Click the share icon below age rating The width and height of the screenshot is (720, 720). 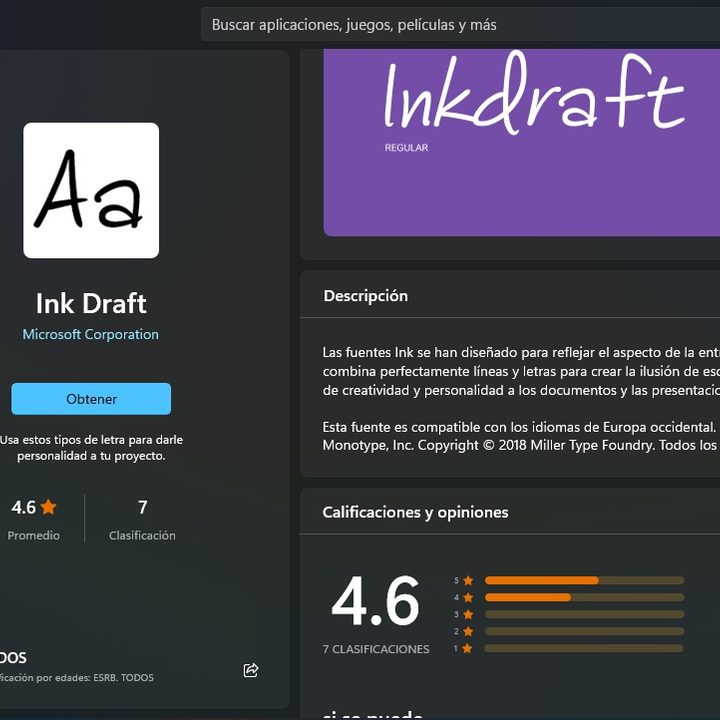251,670
